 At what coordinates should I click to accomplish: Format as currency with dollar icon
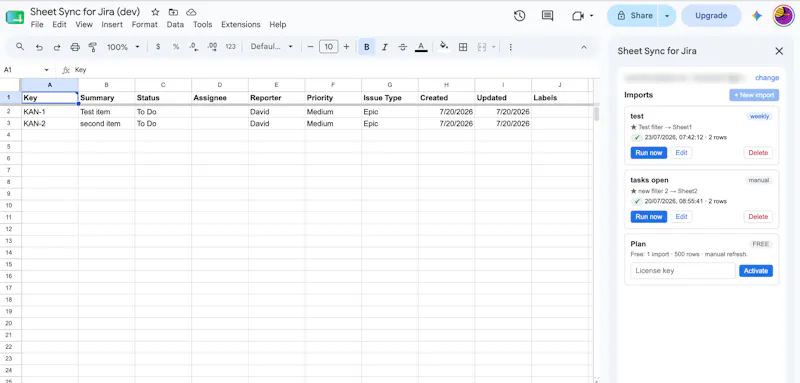158,47
